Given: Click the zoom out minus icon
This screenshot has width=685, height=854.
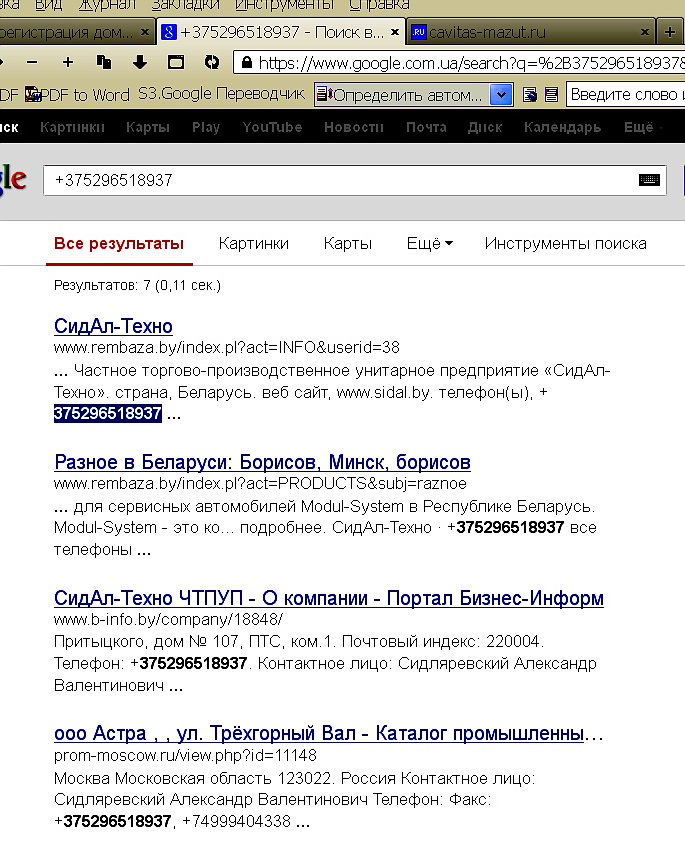Looking at the screenshot, I should point(32,63).
